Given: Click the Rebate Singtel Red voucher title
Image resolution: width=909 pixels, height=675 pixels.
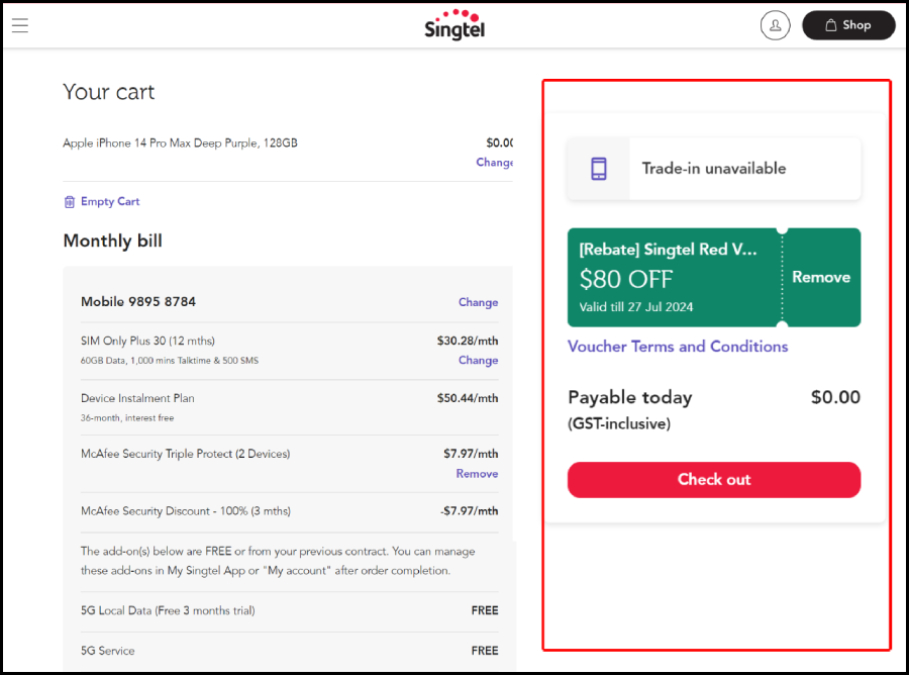Looking at the screenshot, I should click(x=668, y=249).
